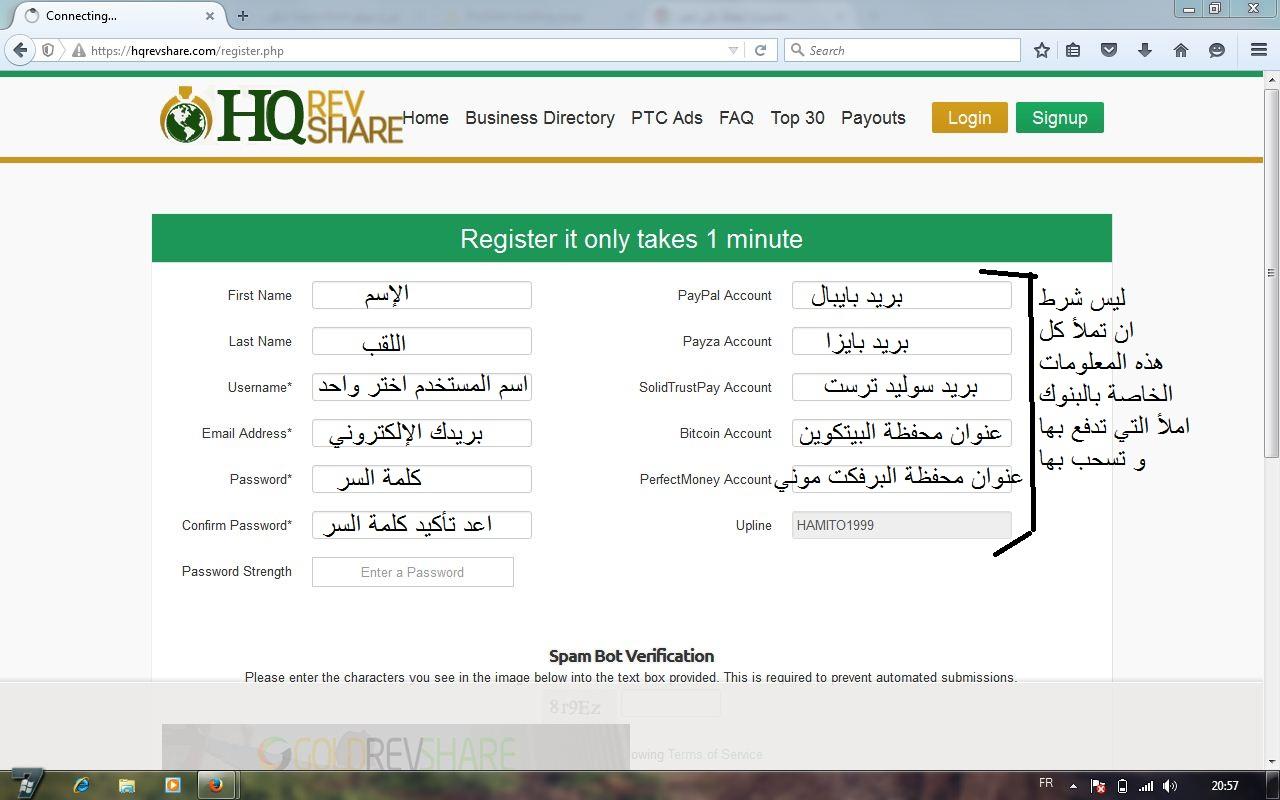Go to the browser home icon

tap(1181, 50)
